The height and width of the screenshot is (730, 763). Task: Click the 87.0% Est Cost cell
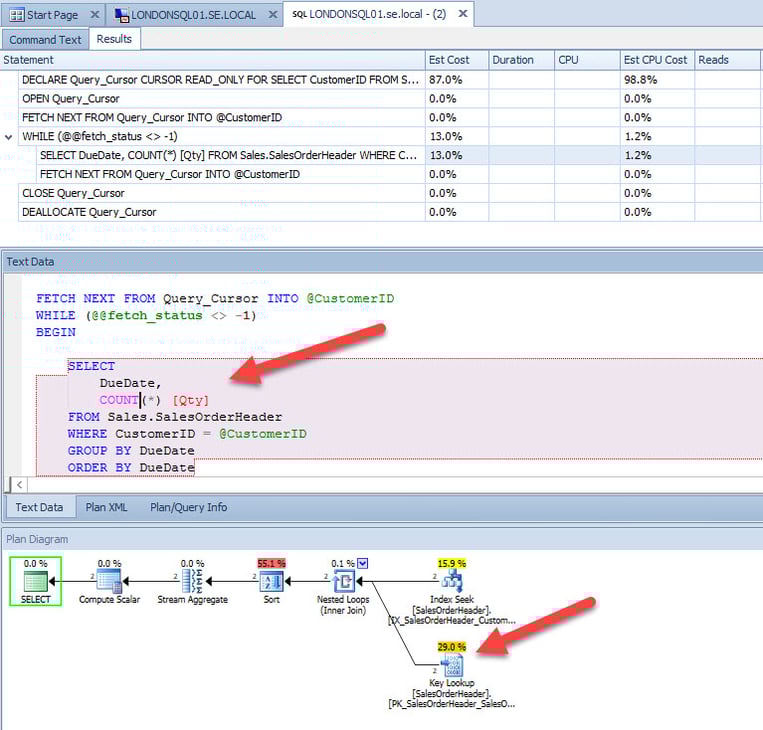[457, 80]
